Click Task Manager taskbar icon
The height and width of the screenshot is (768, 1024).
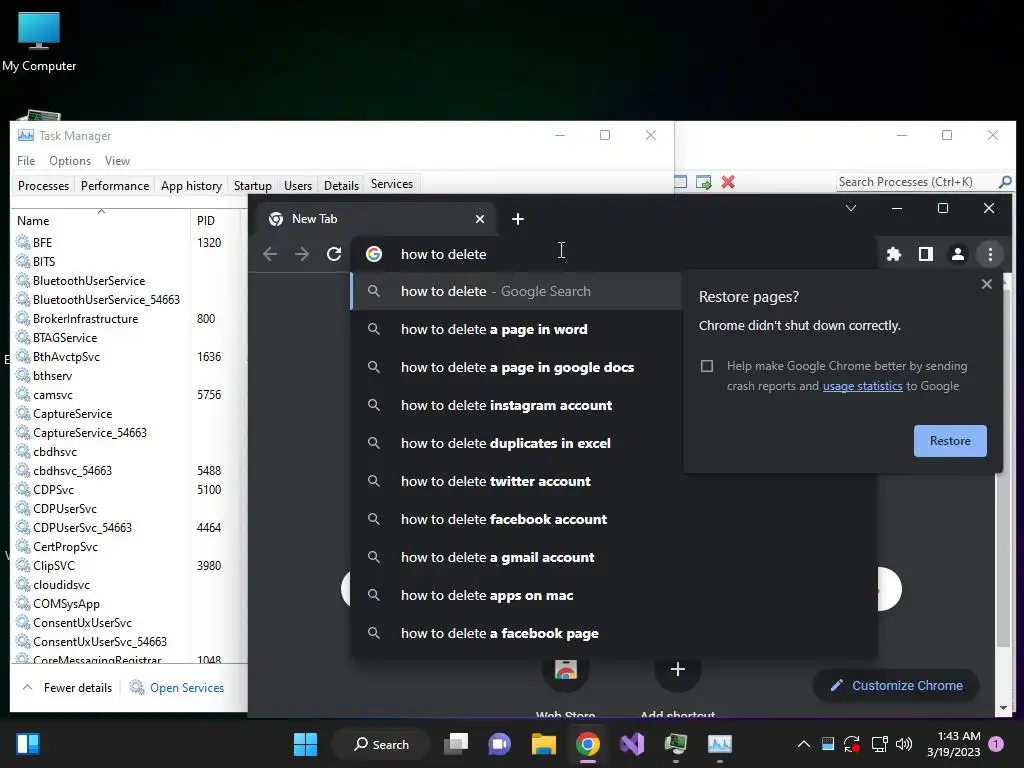pos(720,744)
